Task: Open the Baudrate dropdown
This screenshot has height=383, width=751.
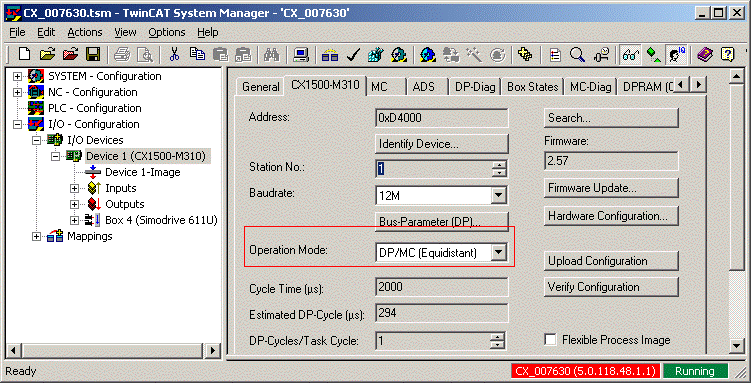Action: point(499,195)
